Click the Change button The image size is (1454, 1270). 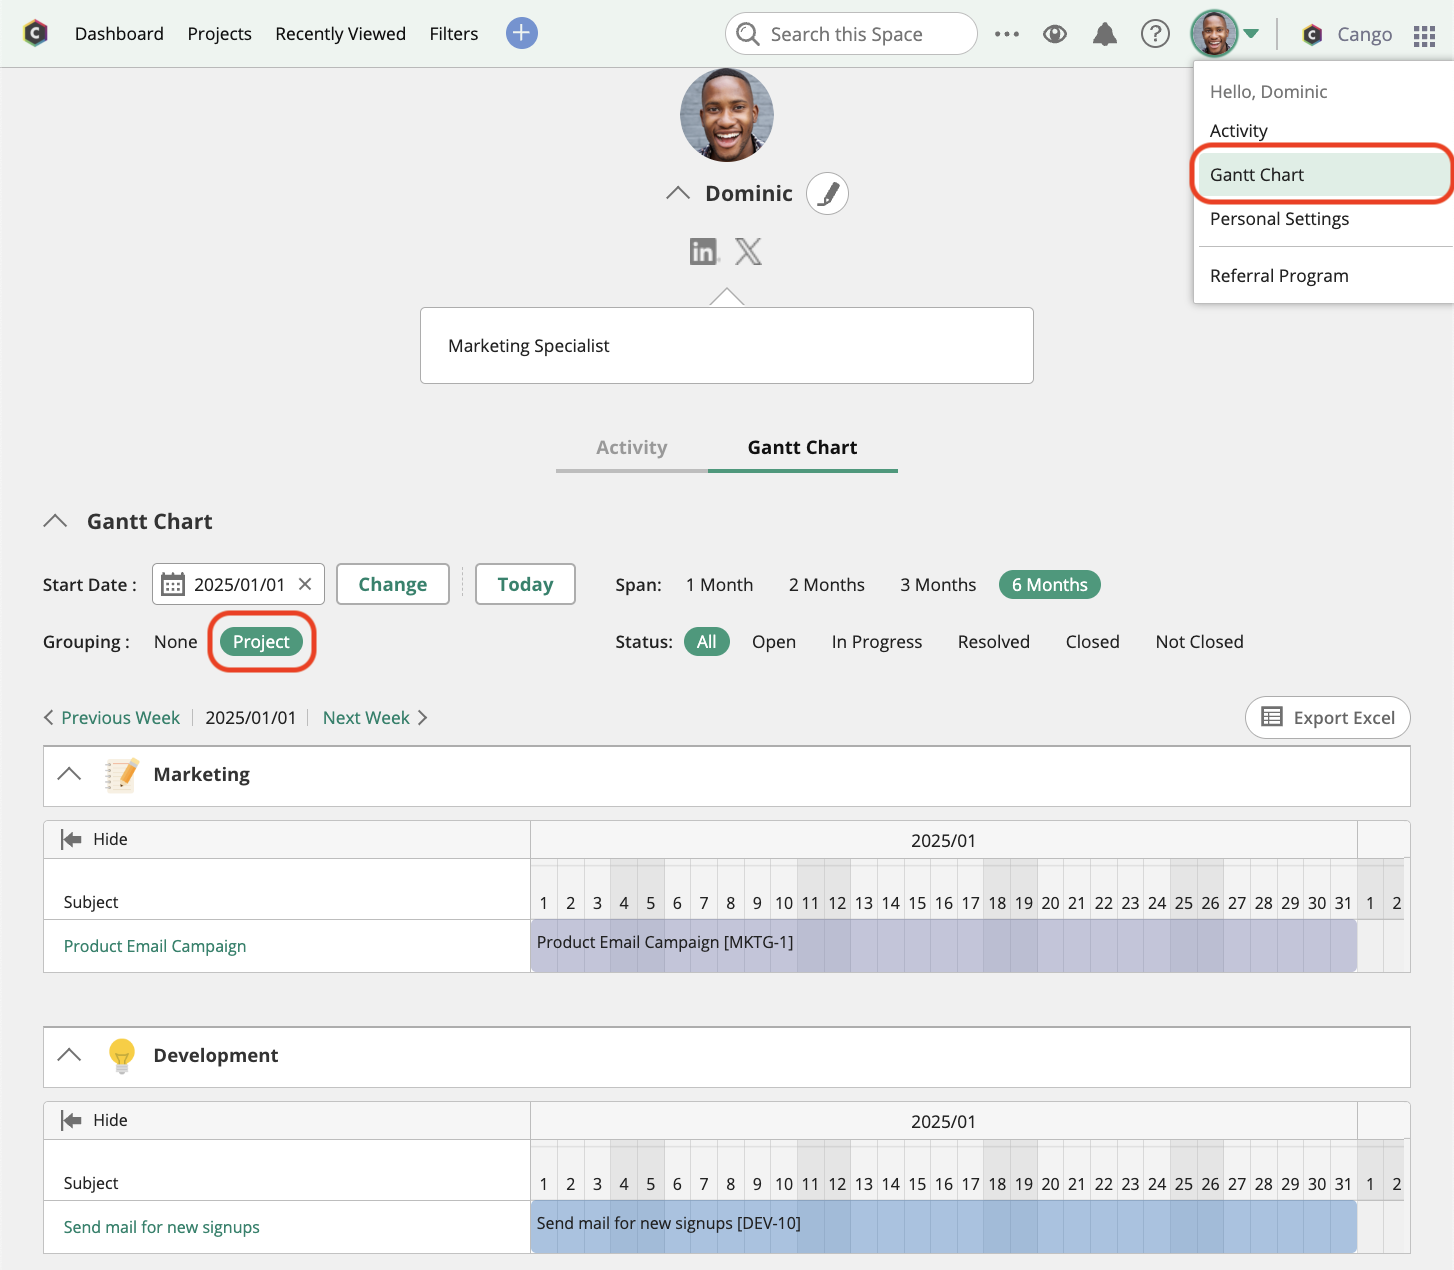[393, 584]
